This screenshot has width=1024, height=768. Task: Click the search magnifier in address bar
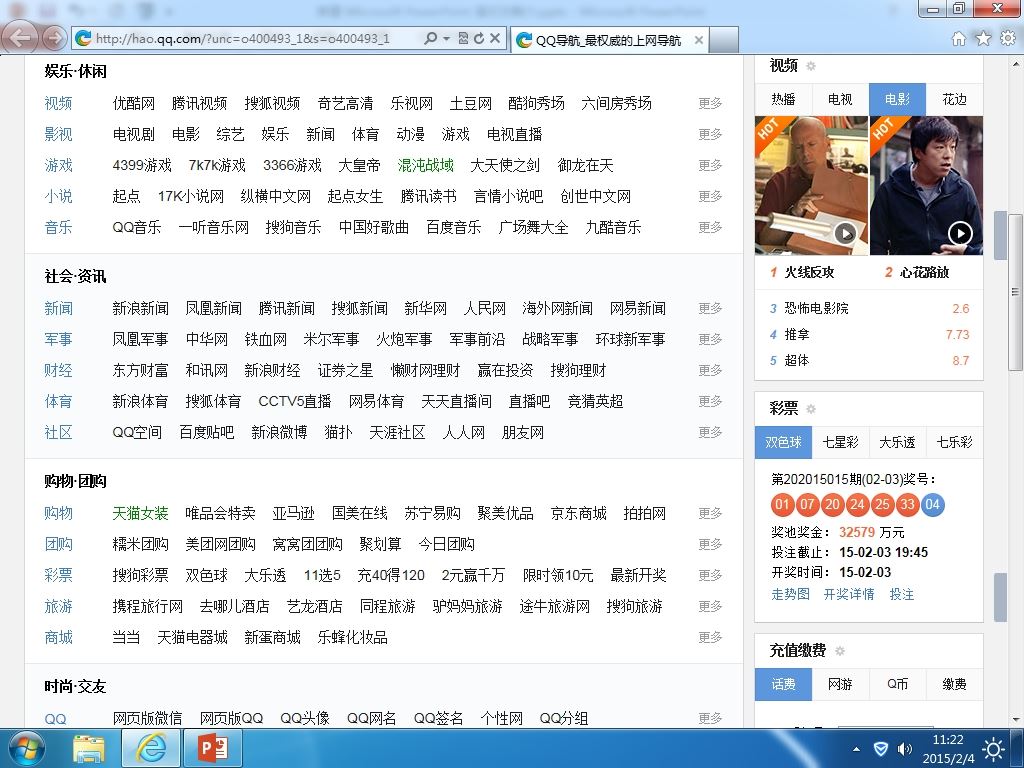(430, 39)
